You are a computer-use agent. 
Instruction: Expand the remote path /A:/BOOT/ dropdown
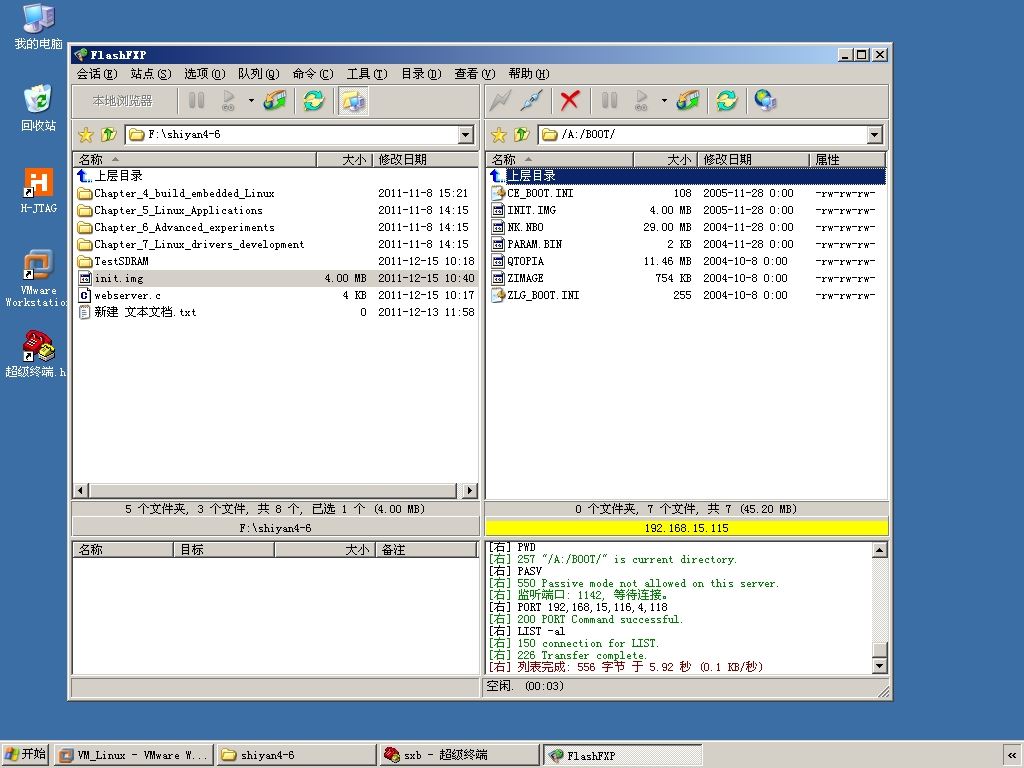tap(875, 135)
